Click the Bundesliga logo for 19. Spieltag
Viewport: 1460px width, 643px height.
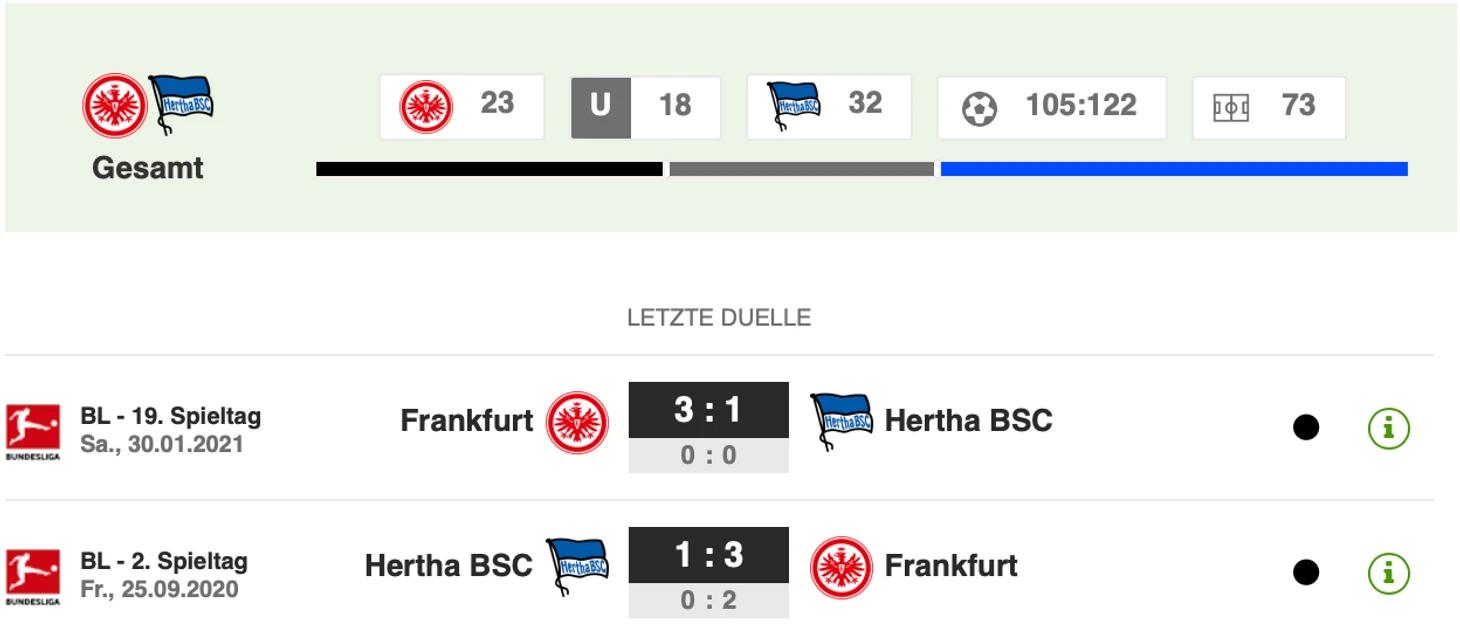32,431
